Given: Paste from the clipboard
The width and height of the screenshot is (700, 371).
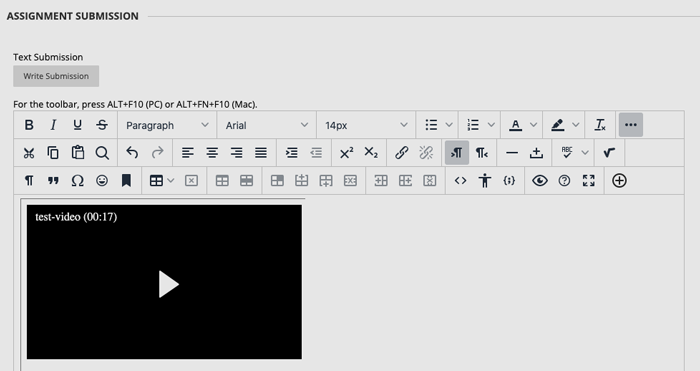Looking at the screenshot, I should click(77, 153).
